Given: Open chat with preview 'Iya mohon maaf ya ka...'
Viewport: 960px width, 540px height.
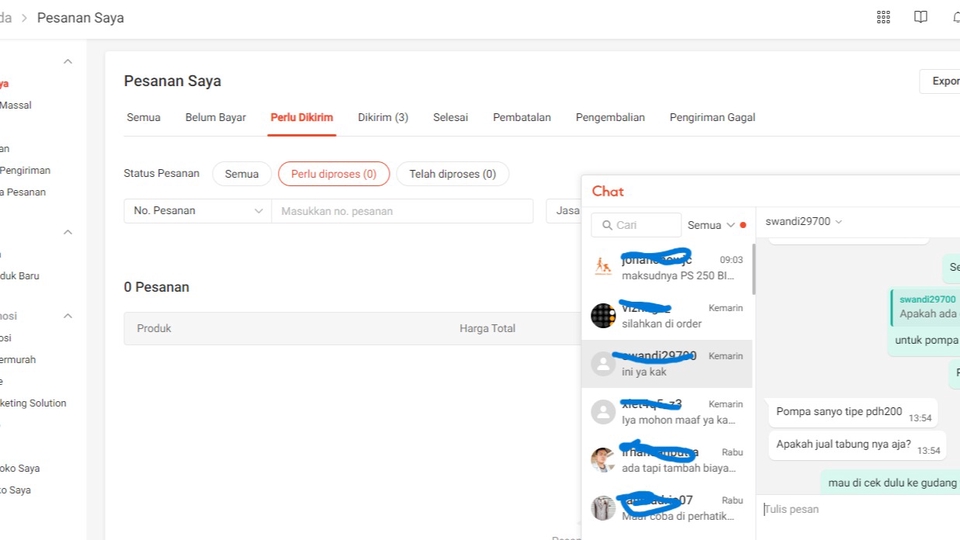Looking at the screenshot, I should (667, 412).
